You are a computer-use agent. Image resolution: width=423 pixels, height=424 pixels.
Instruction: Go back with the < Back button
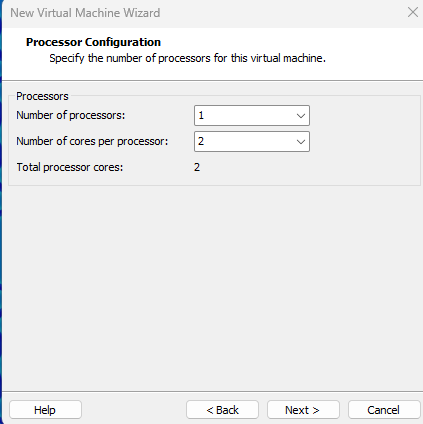click(x=222, y=410)
